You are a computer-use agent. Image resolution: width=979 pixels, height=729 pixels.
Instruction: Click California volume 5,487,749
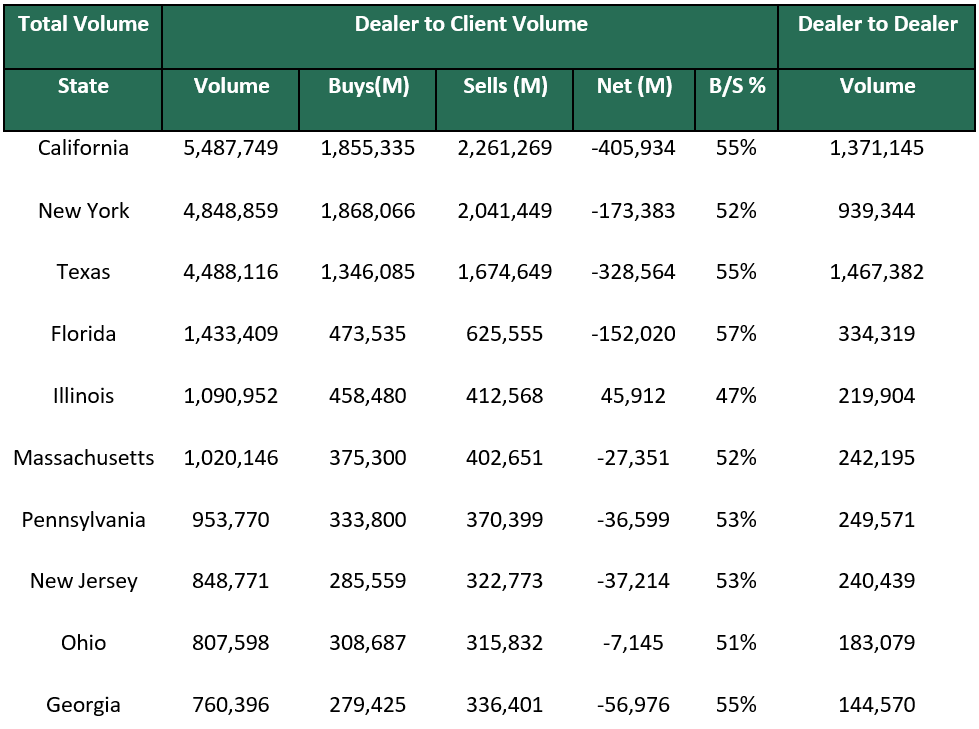click(230, 148)
